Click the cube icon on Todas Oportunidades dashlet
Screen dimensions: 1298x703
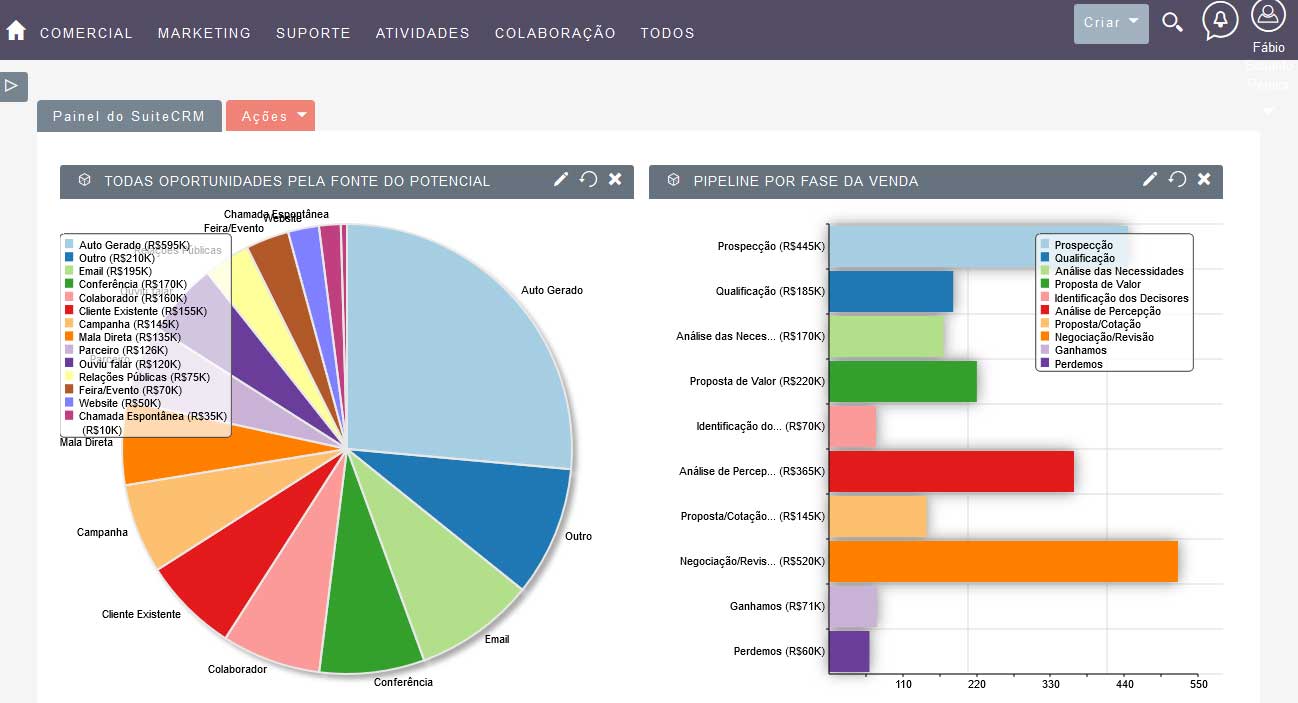[85, 180]
